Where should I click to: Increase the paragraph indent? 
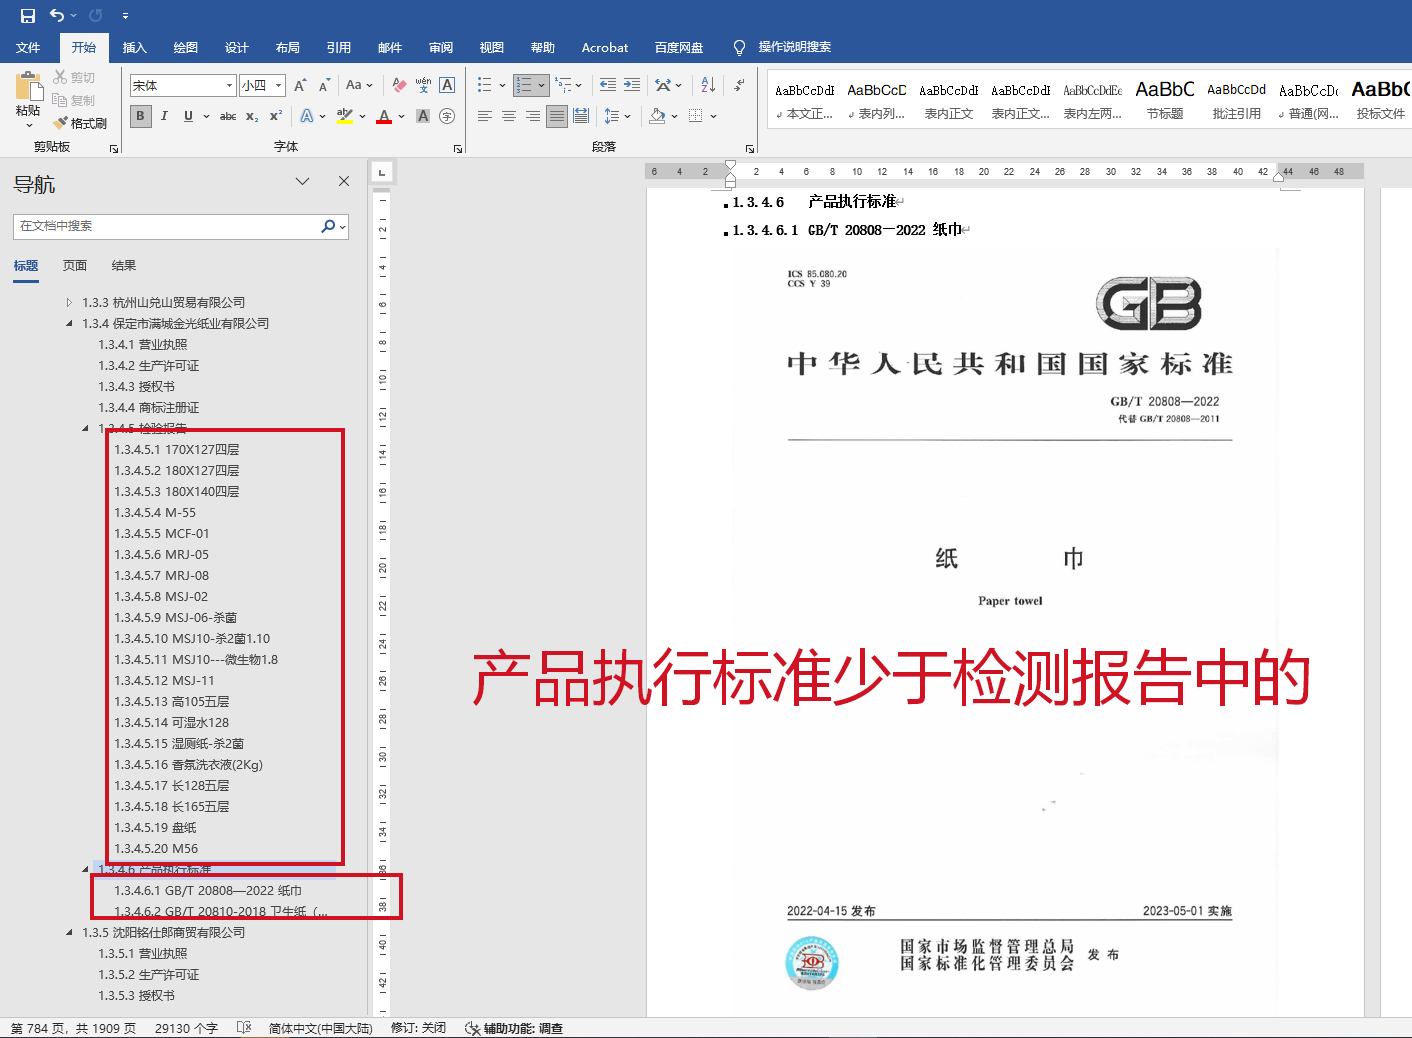(x=632, y=86)
